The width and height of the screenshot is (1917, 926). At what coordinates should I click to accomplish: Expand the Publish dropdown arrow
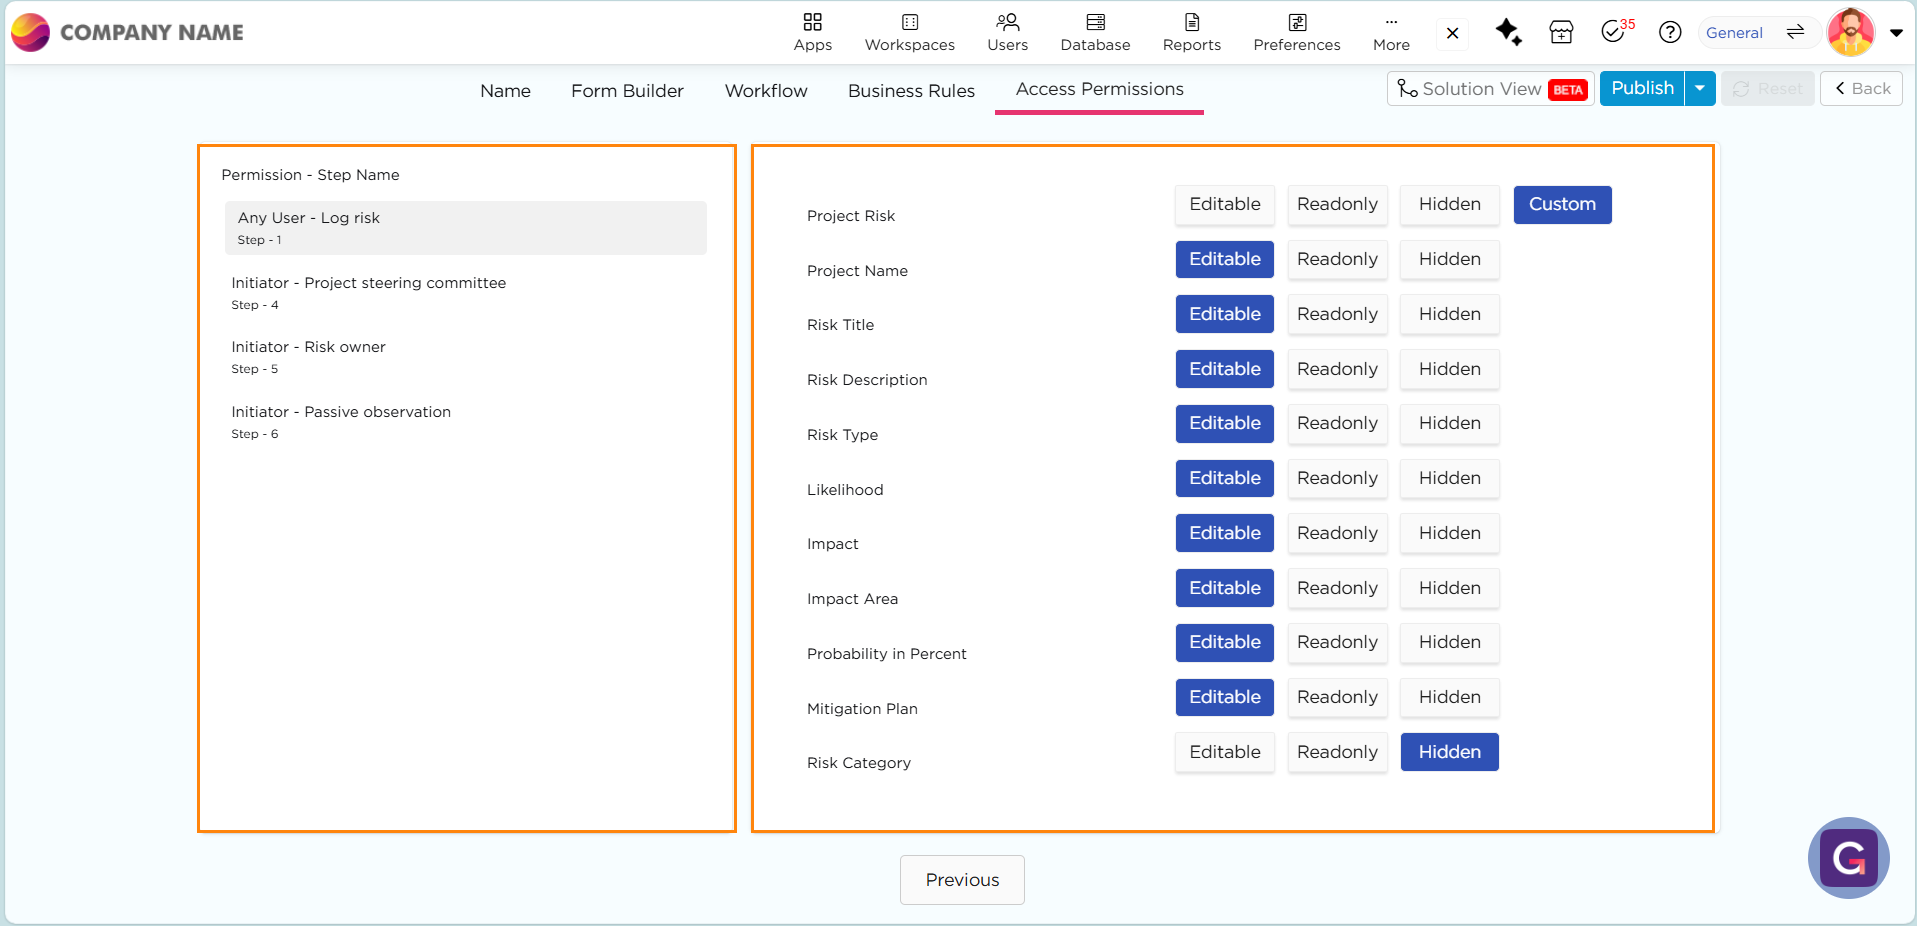[1700, 88]
